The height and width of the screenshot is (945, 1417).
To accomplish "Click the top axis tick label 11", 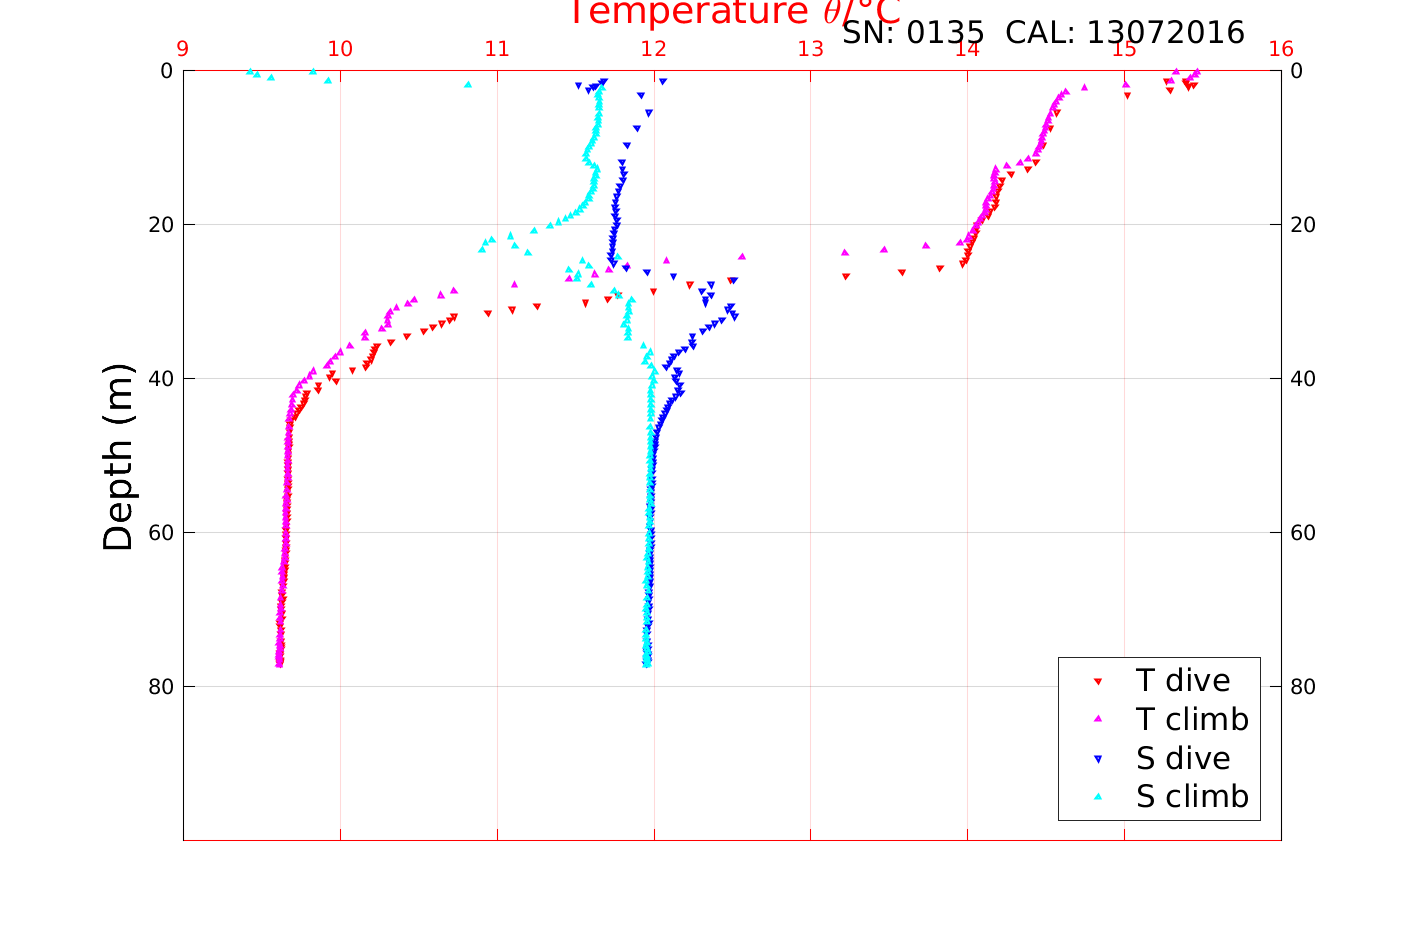I will click(x=497, y=49).
